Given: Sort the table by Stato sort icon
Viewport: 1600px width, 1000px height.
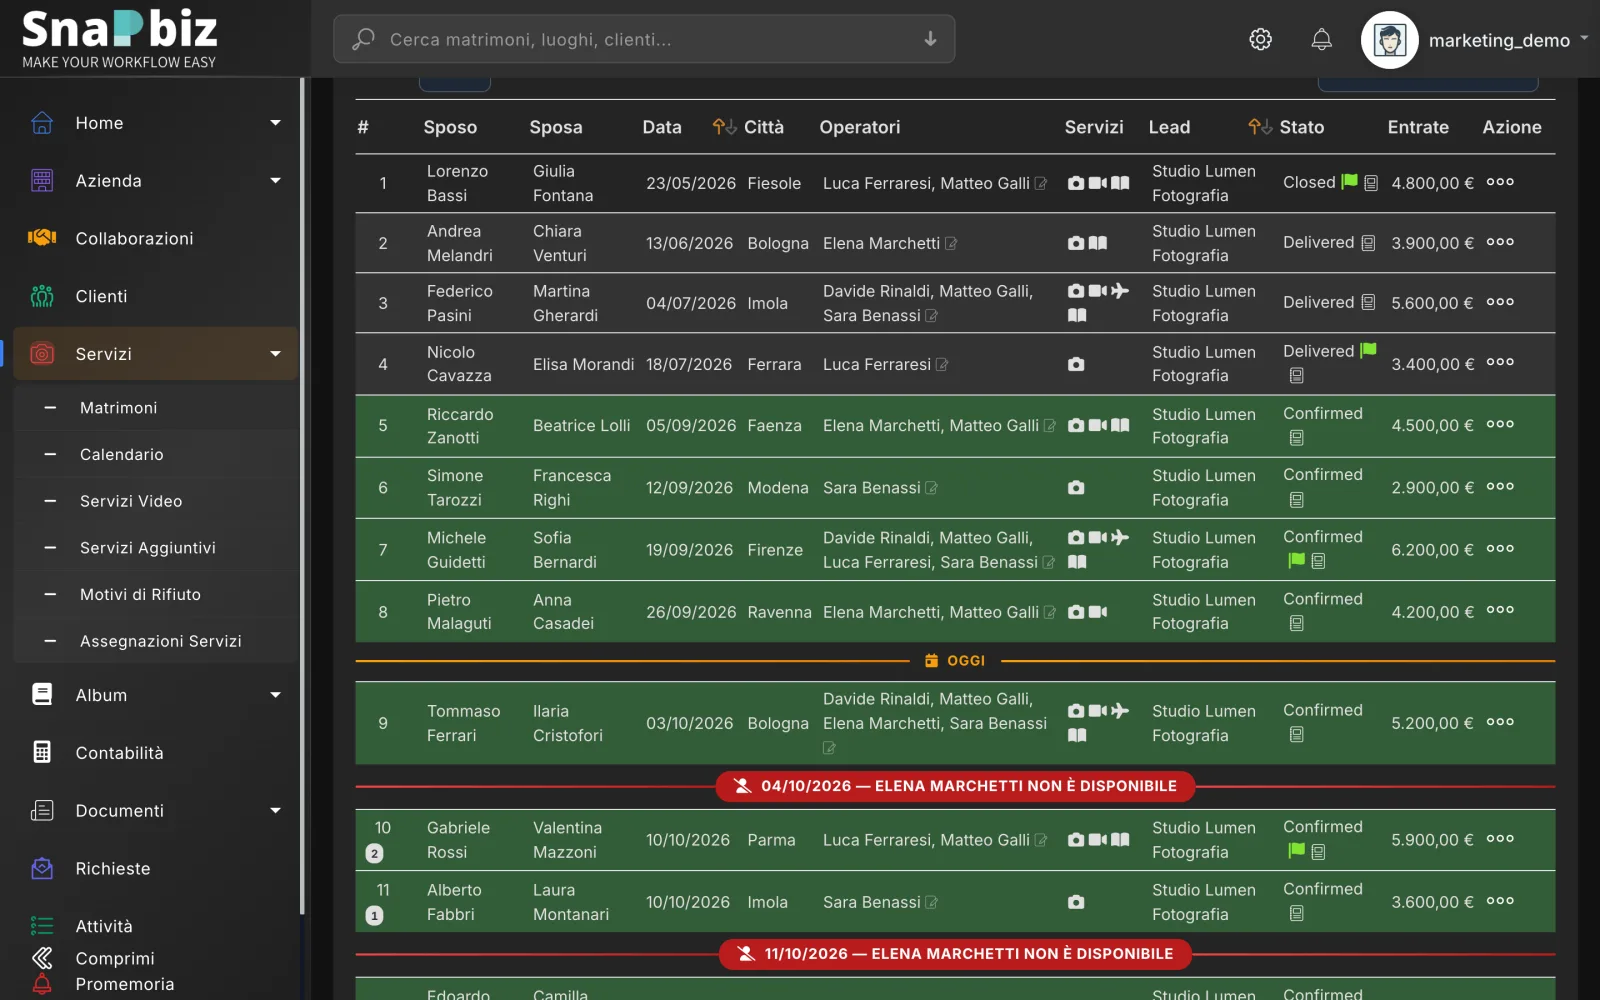Looking at the screenshot, I should click(1260, 127).
